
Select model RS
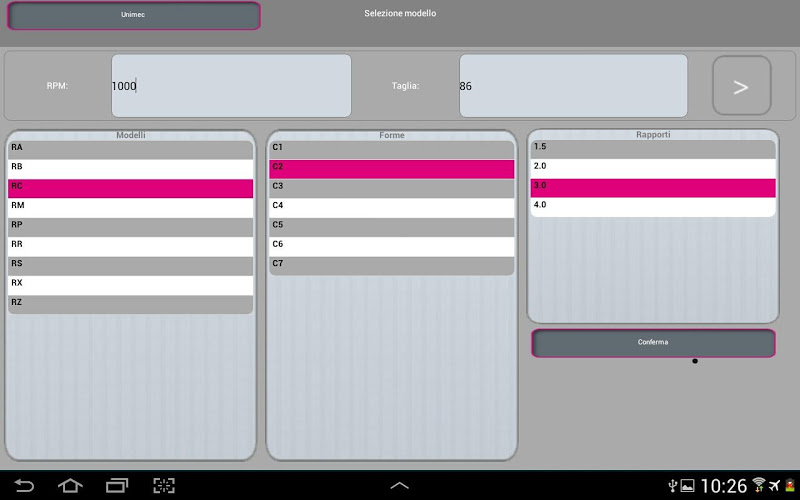coord(131,266)
